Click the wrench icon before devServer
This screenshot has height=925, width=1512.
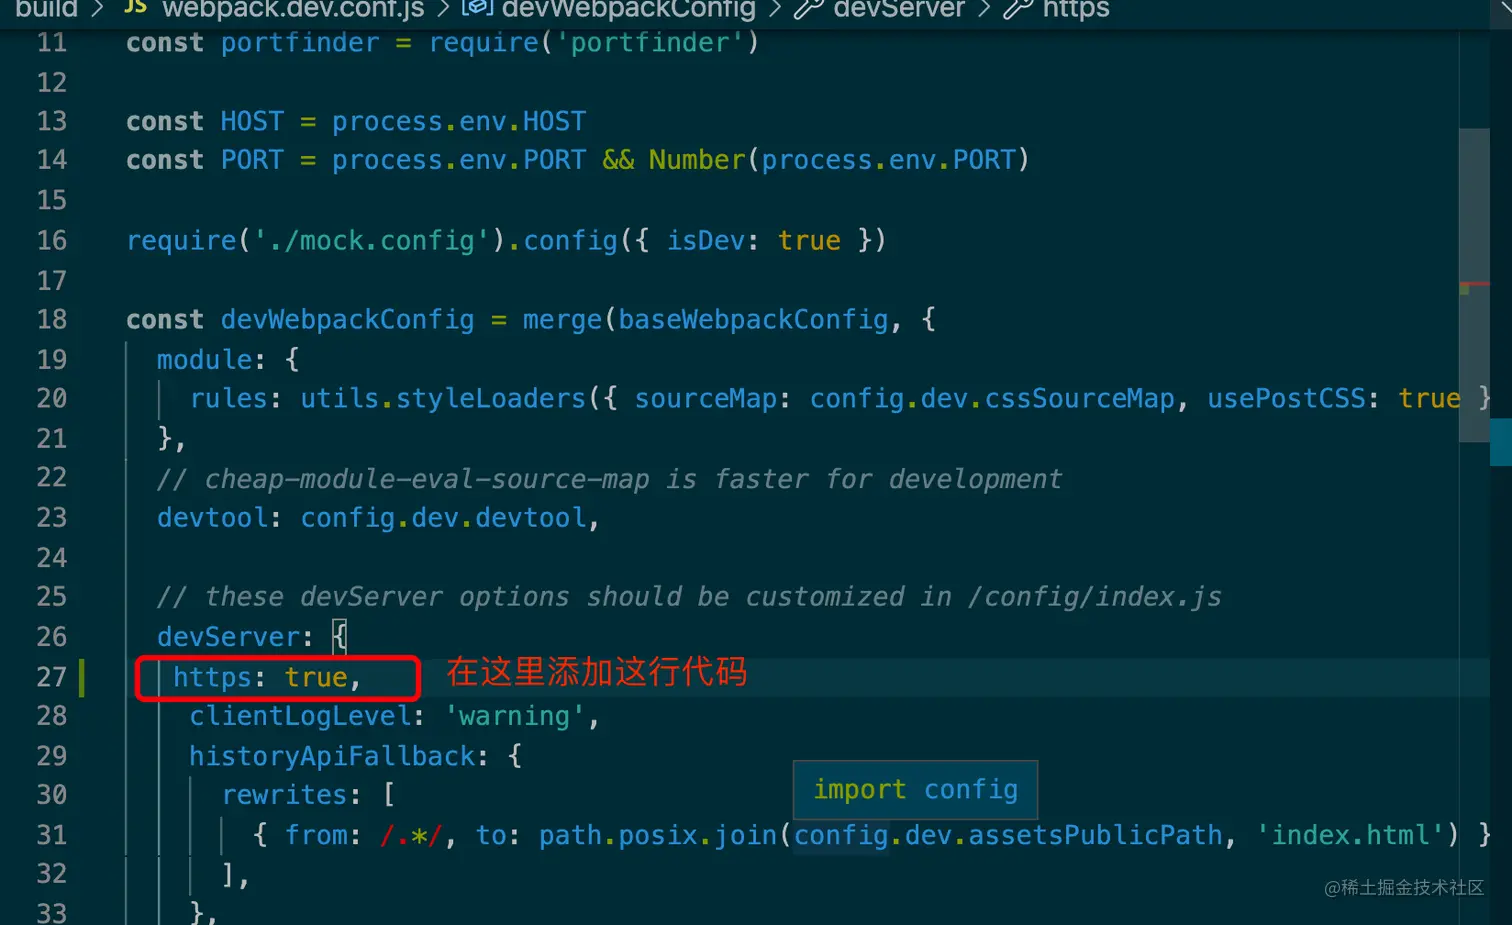pyautogui.click(x=808, y=9)
